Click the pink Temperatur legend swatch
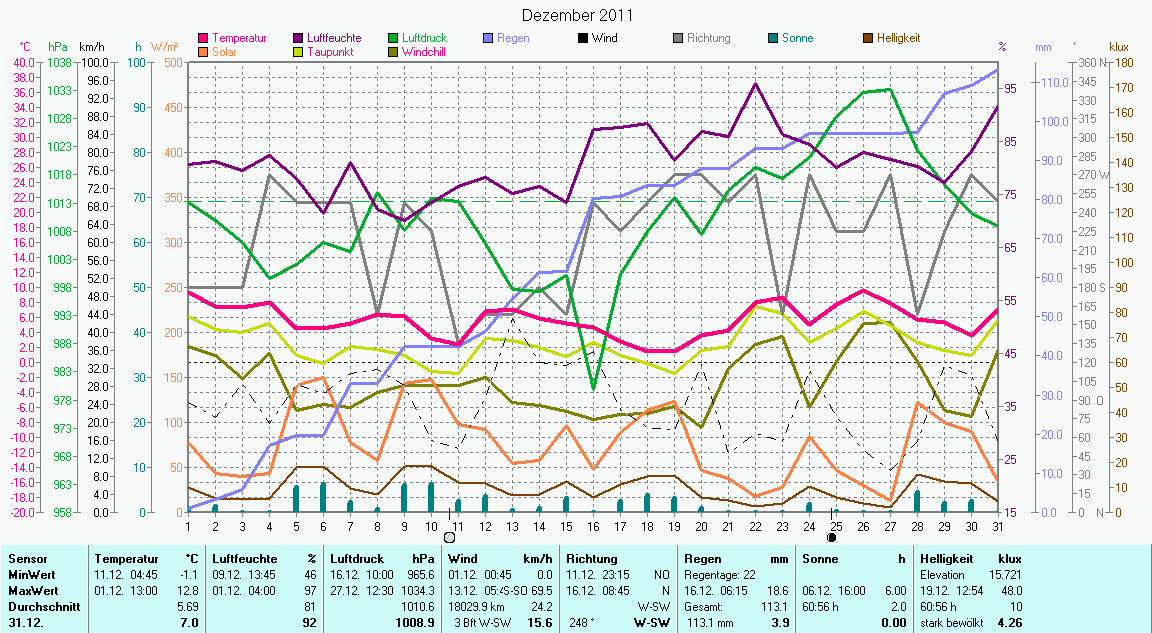 pos(205,39)
